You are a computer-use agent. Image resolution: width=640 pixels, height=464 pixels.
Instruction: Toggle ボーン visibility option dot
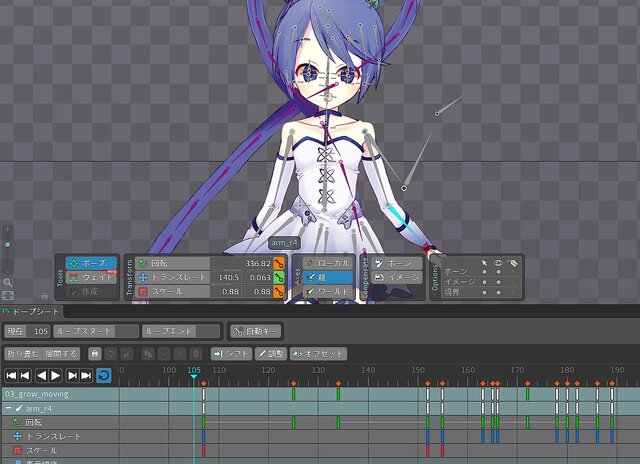[498, 272]
